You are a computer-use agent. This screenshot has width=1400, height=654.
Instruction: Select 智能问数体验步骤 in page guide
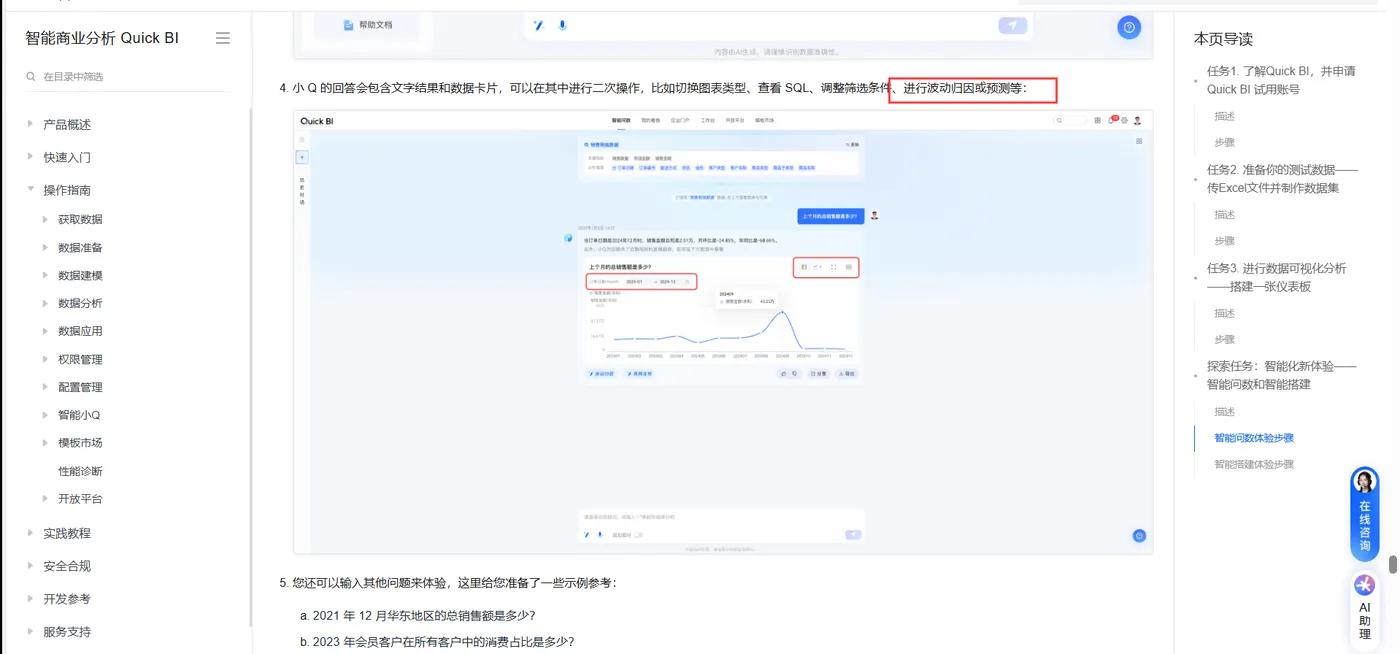1254,438
